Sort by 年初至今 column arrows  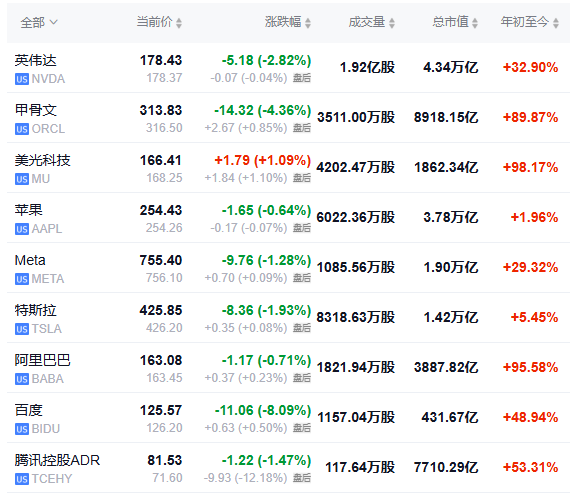coord(555,23)
